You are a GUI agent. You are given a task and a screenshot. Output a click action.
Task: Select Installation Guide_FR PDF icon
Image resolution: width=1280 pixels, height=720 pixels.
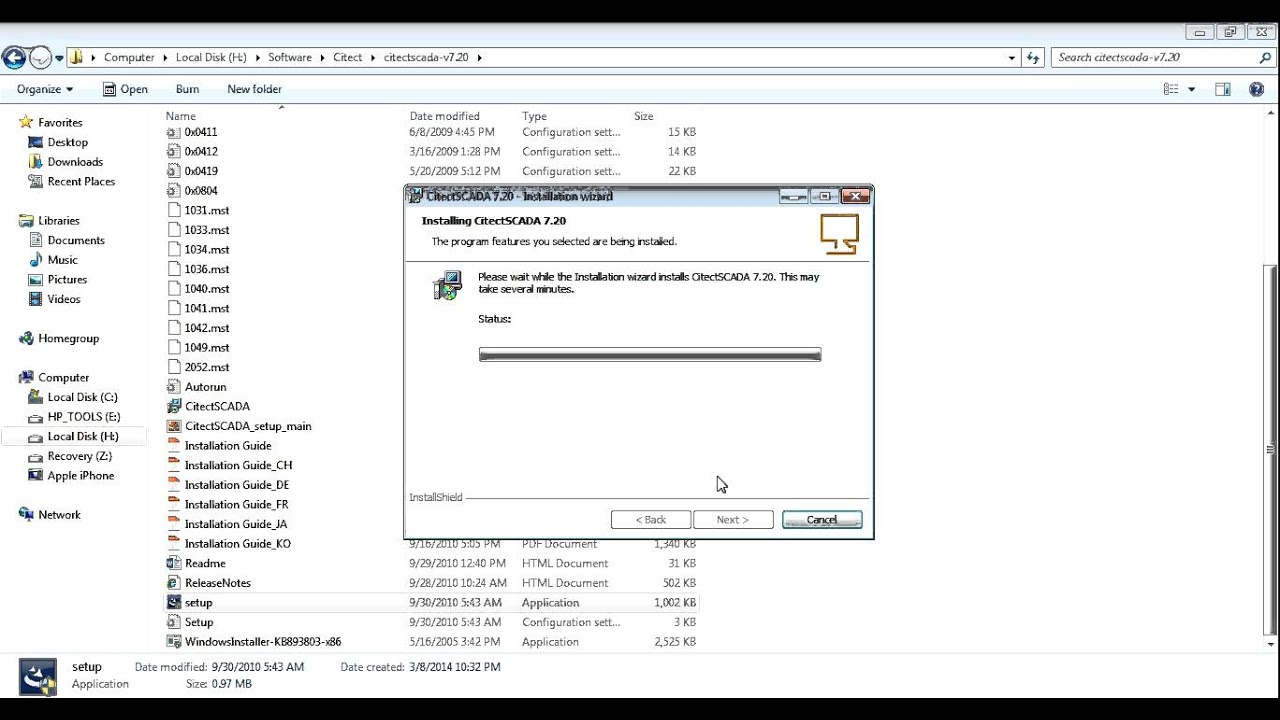point(174,504)
